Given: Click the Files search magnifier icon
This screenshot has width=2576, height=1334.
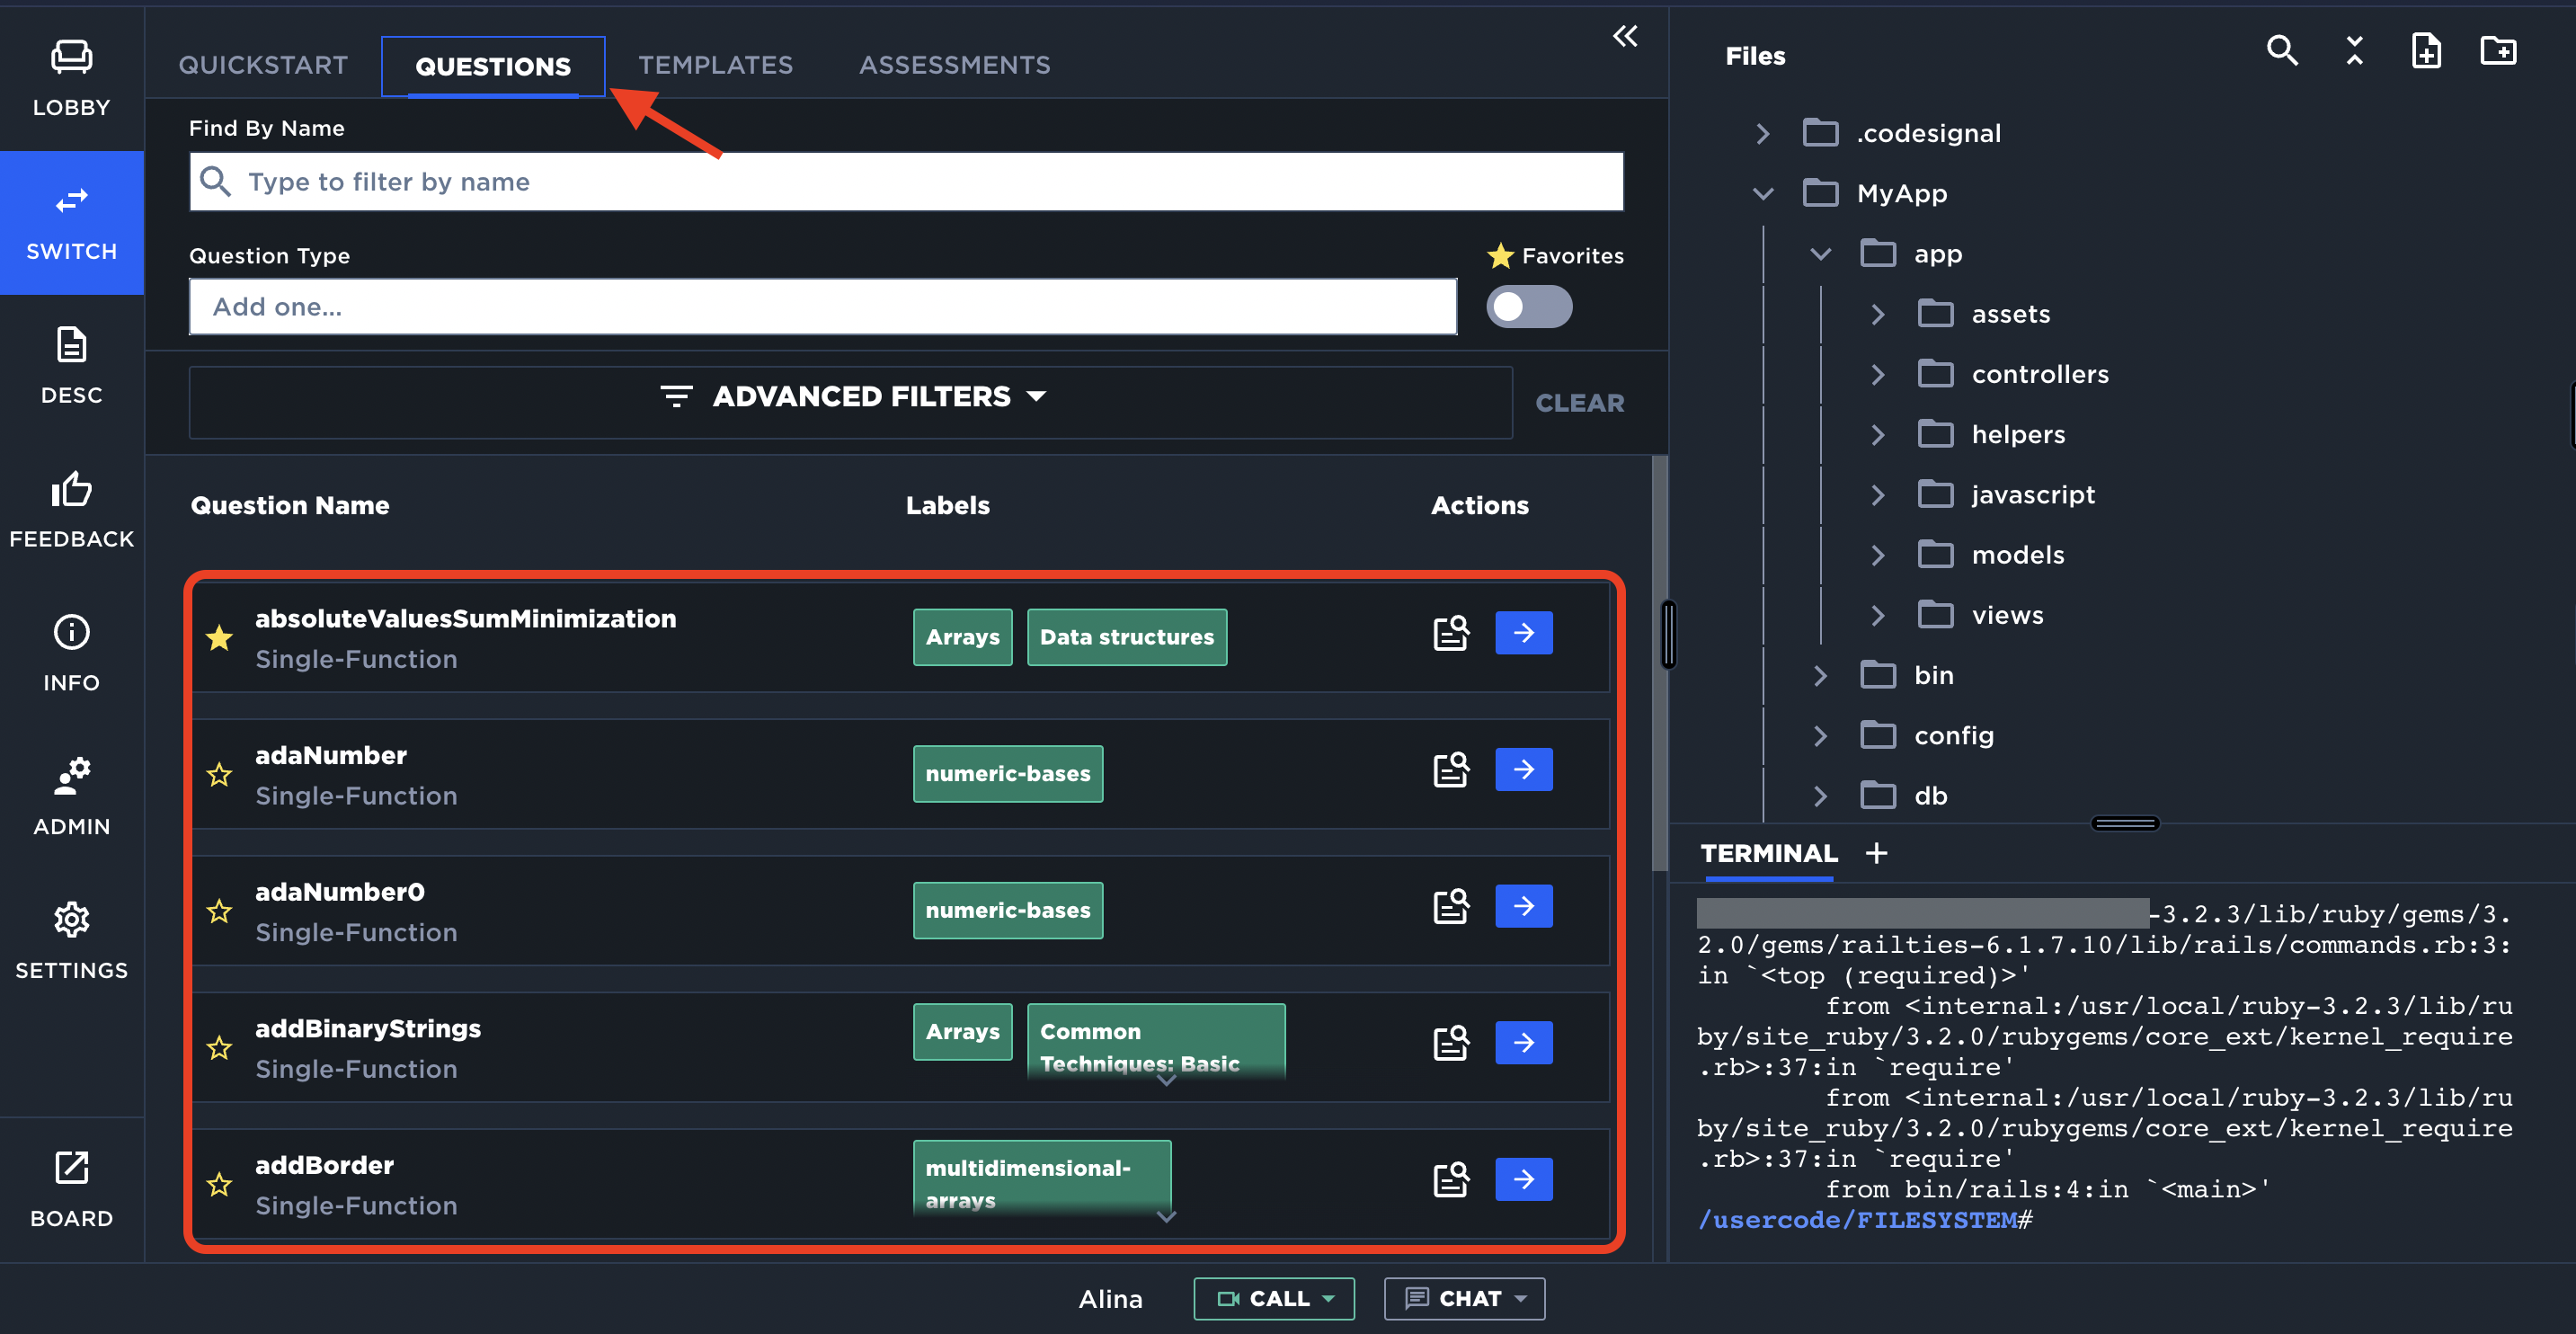Looking at the screenshot, I should 2282,51.
